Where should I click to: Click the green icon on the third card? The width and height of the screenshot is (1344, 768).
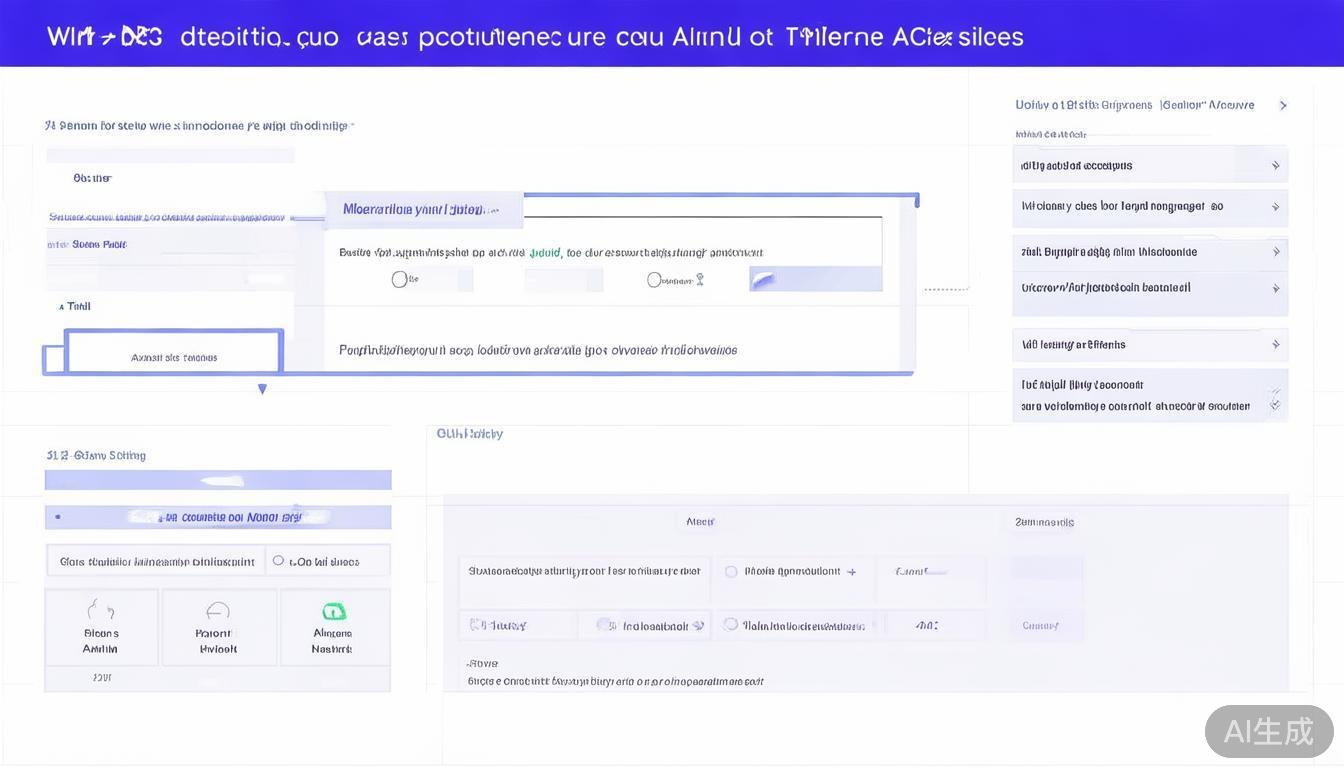(x=333, y=611)
